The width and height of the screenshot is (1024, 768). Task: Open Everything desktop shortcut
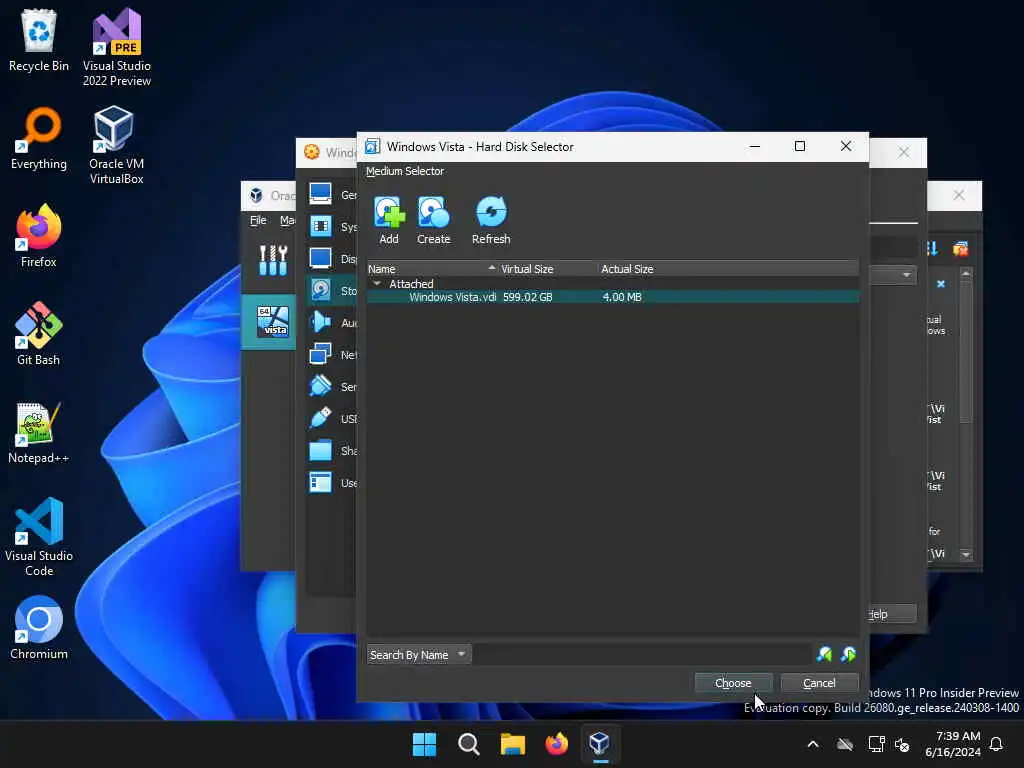pyautogui.click(x=39, y=138)
